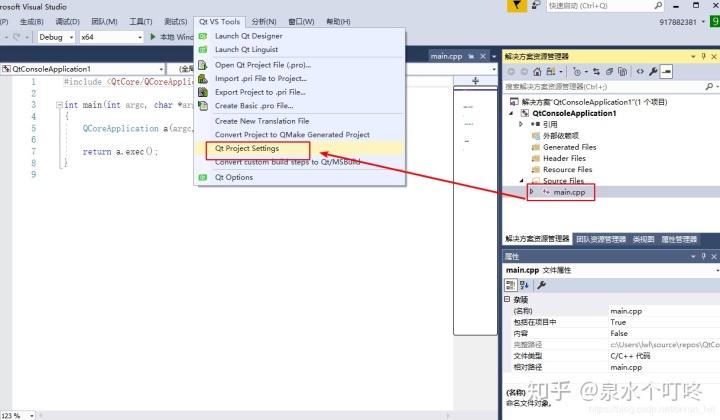Focus the Solution Explorer search box
The width and height of the screenshot is (720, 420).
click(604, 87)
